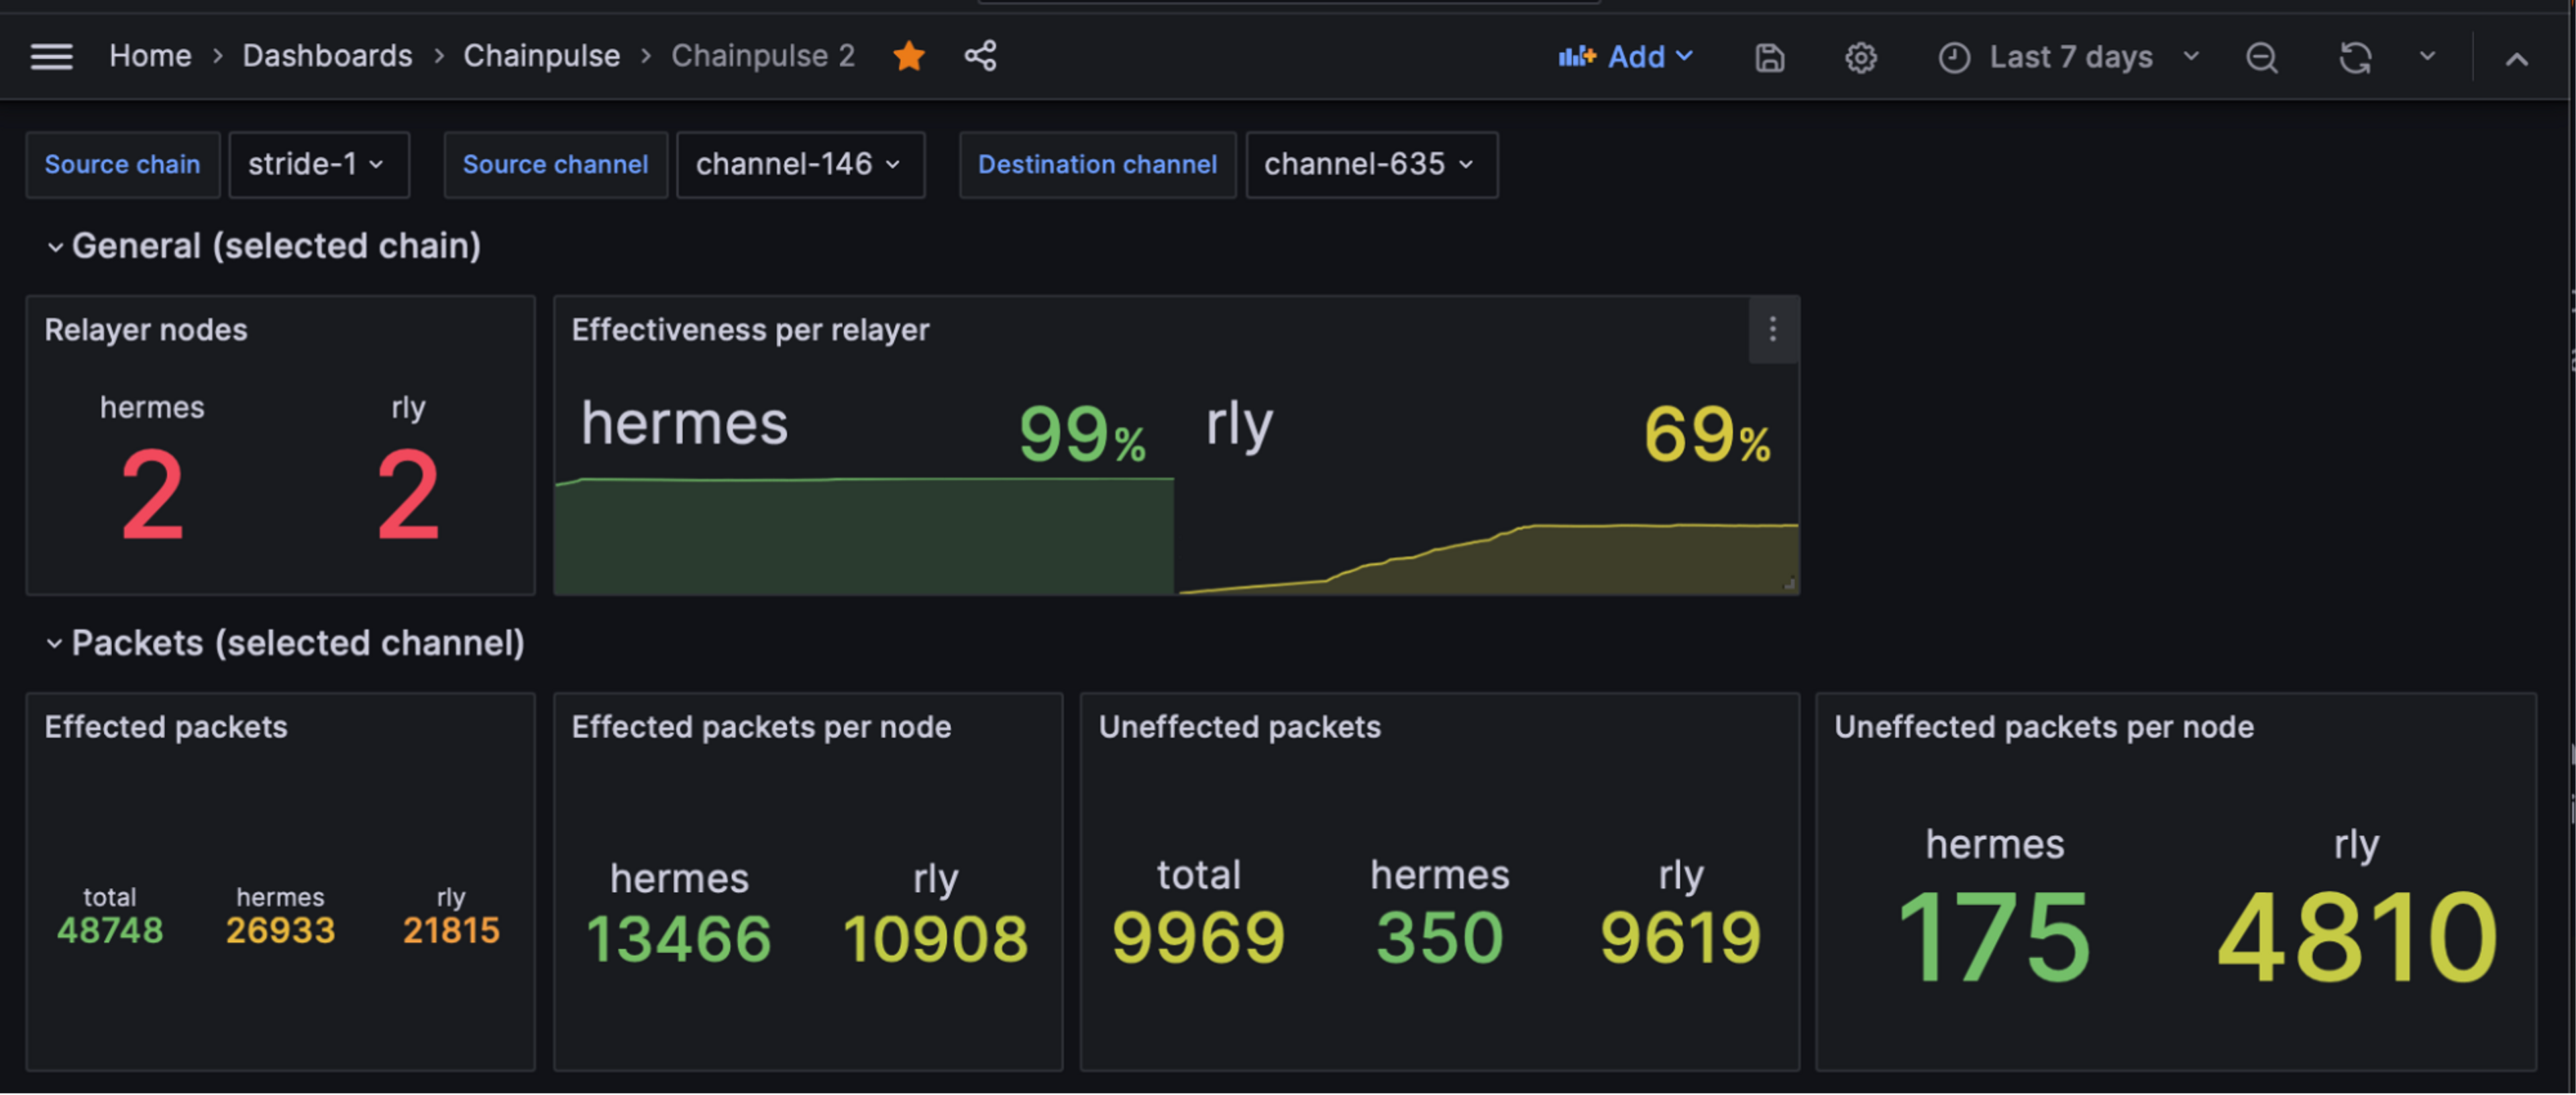Click hermes effected packets value 26933

pyautogui.click(x=280, y=931)
